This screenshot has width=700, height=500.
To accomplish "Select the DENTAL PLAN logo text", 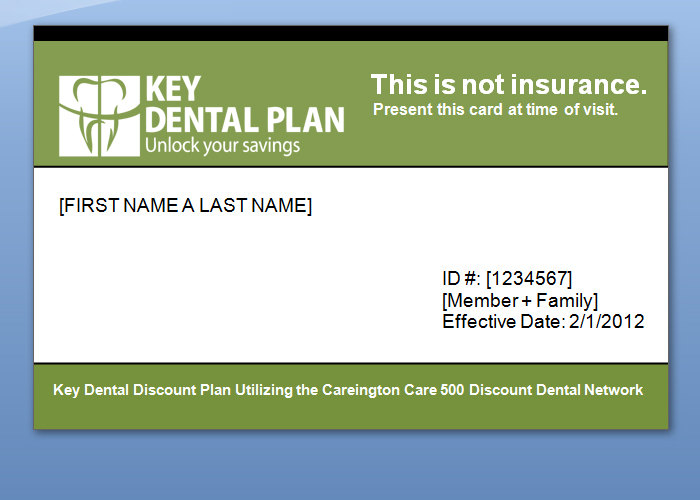I will click(x=245, y=120).
